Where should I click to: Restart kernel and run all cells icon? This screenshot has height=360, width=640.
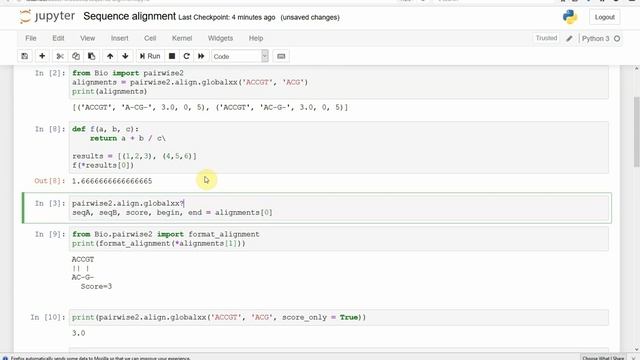point(201,56)
